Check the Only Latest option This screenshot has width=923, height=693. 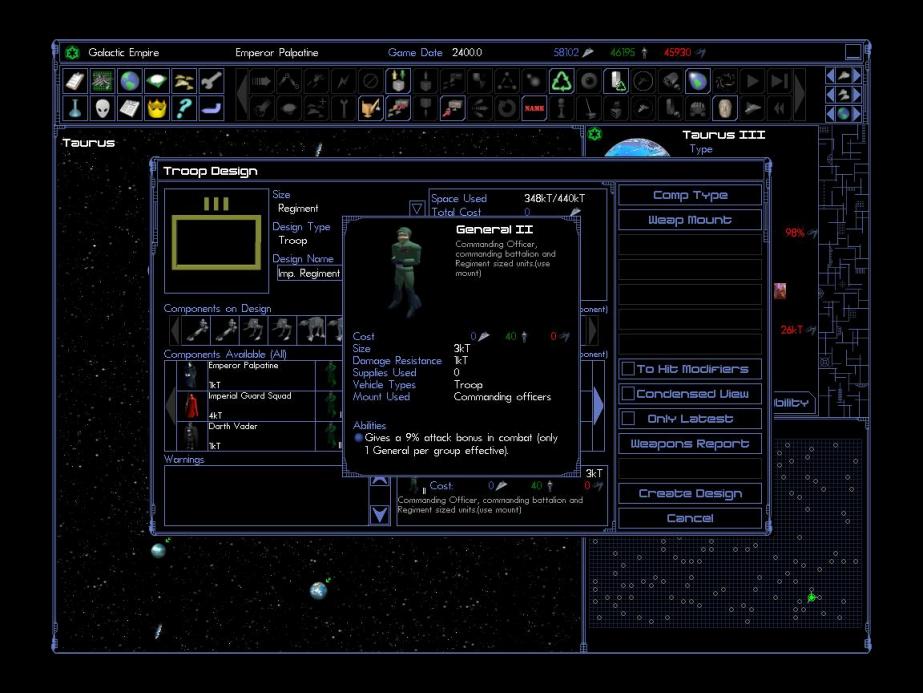[x=628, y=419]
